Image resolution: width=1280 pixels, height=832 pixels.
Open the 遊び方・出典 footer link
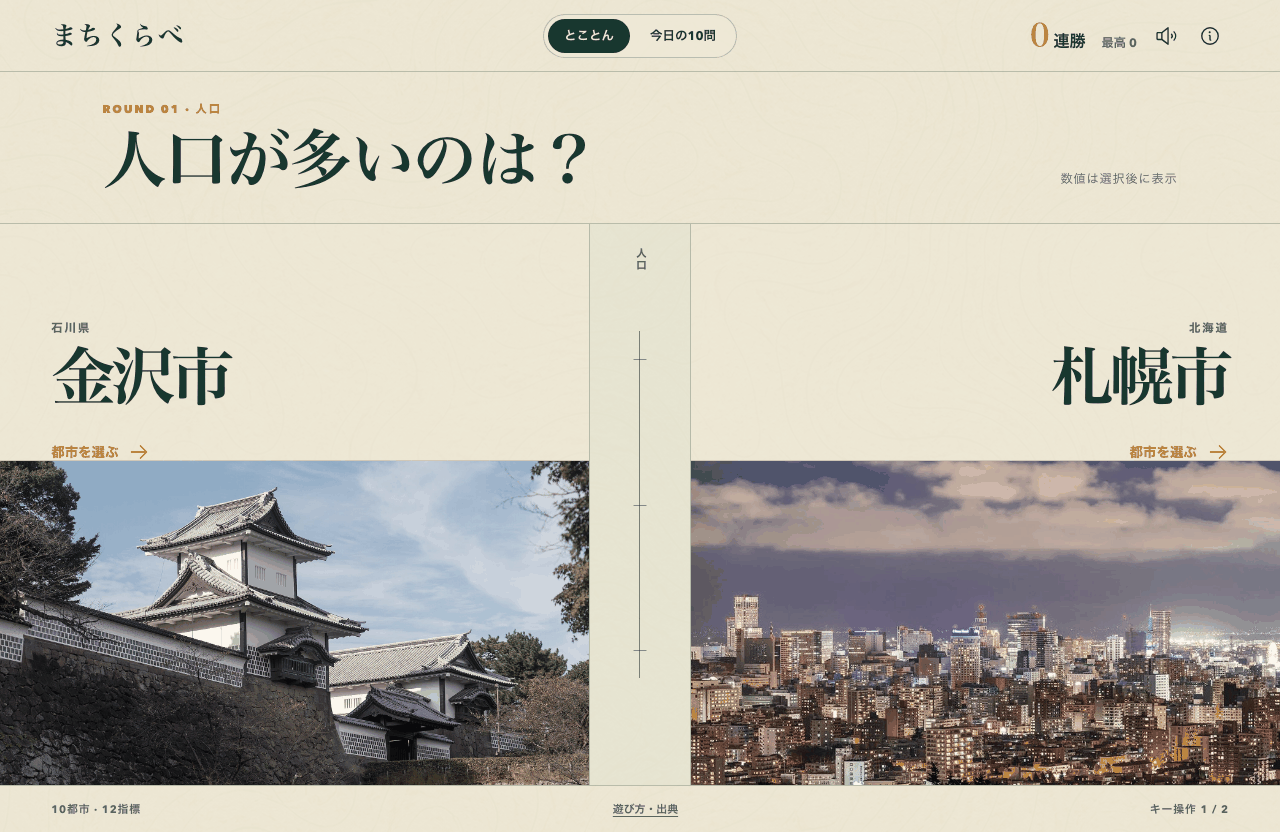tap(645, 809)
